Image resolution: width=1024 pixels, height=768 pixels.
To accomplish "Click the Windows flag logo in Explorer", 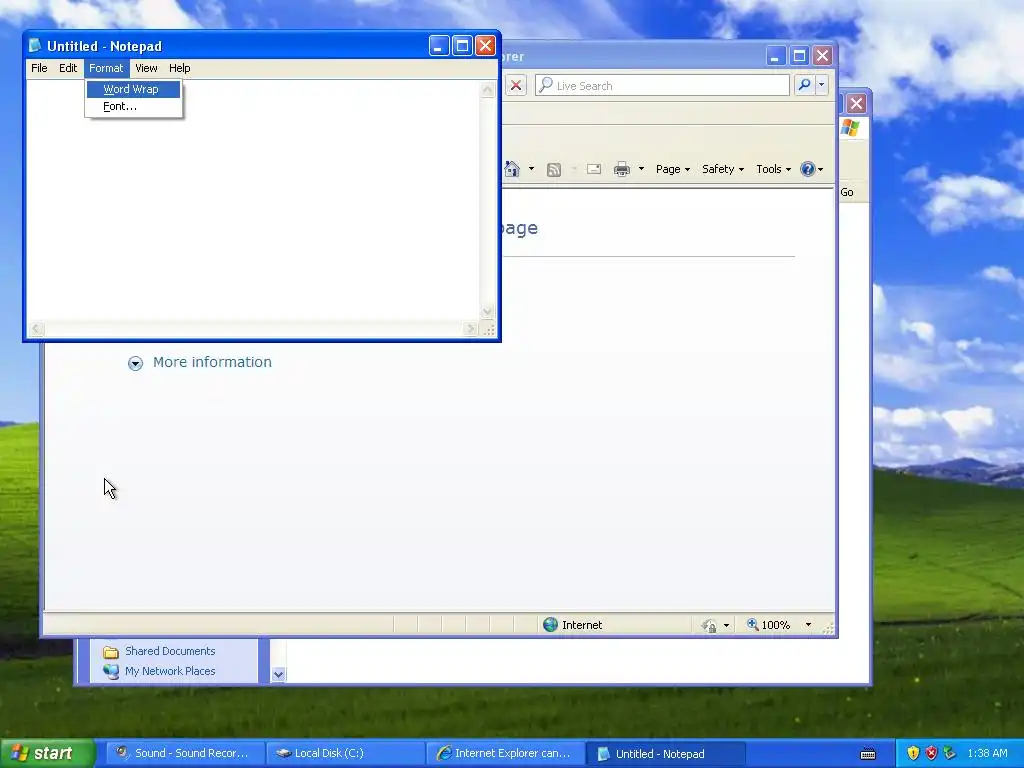I will coord(850,127).
